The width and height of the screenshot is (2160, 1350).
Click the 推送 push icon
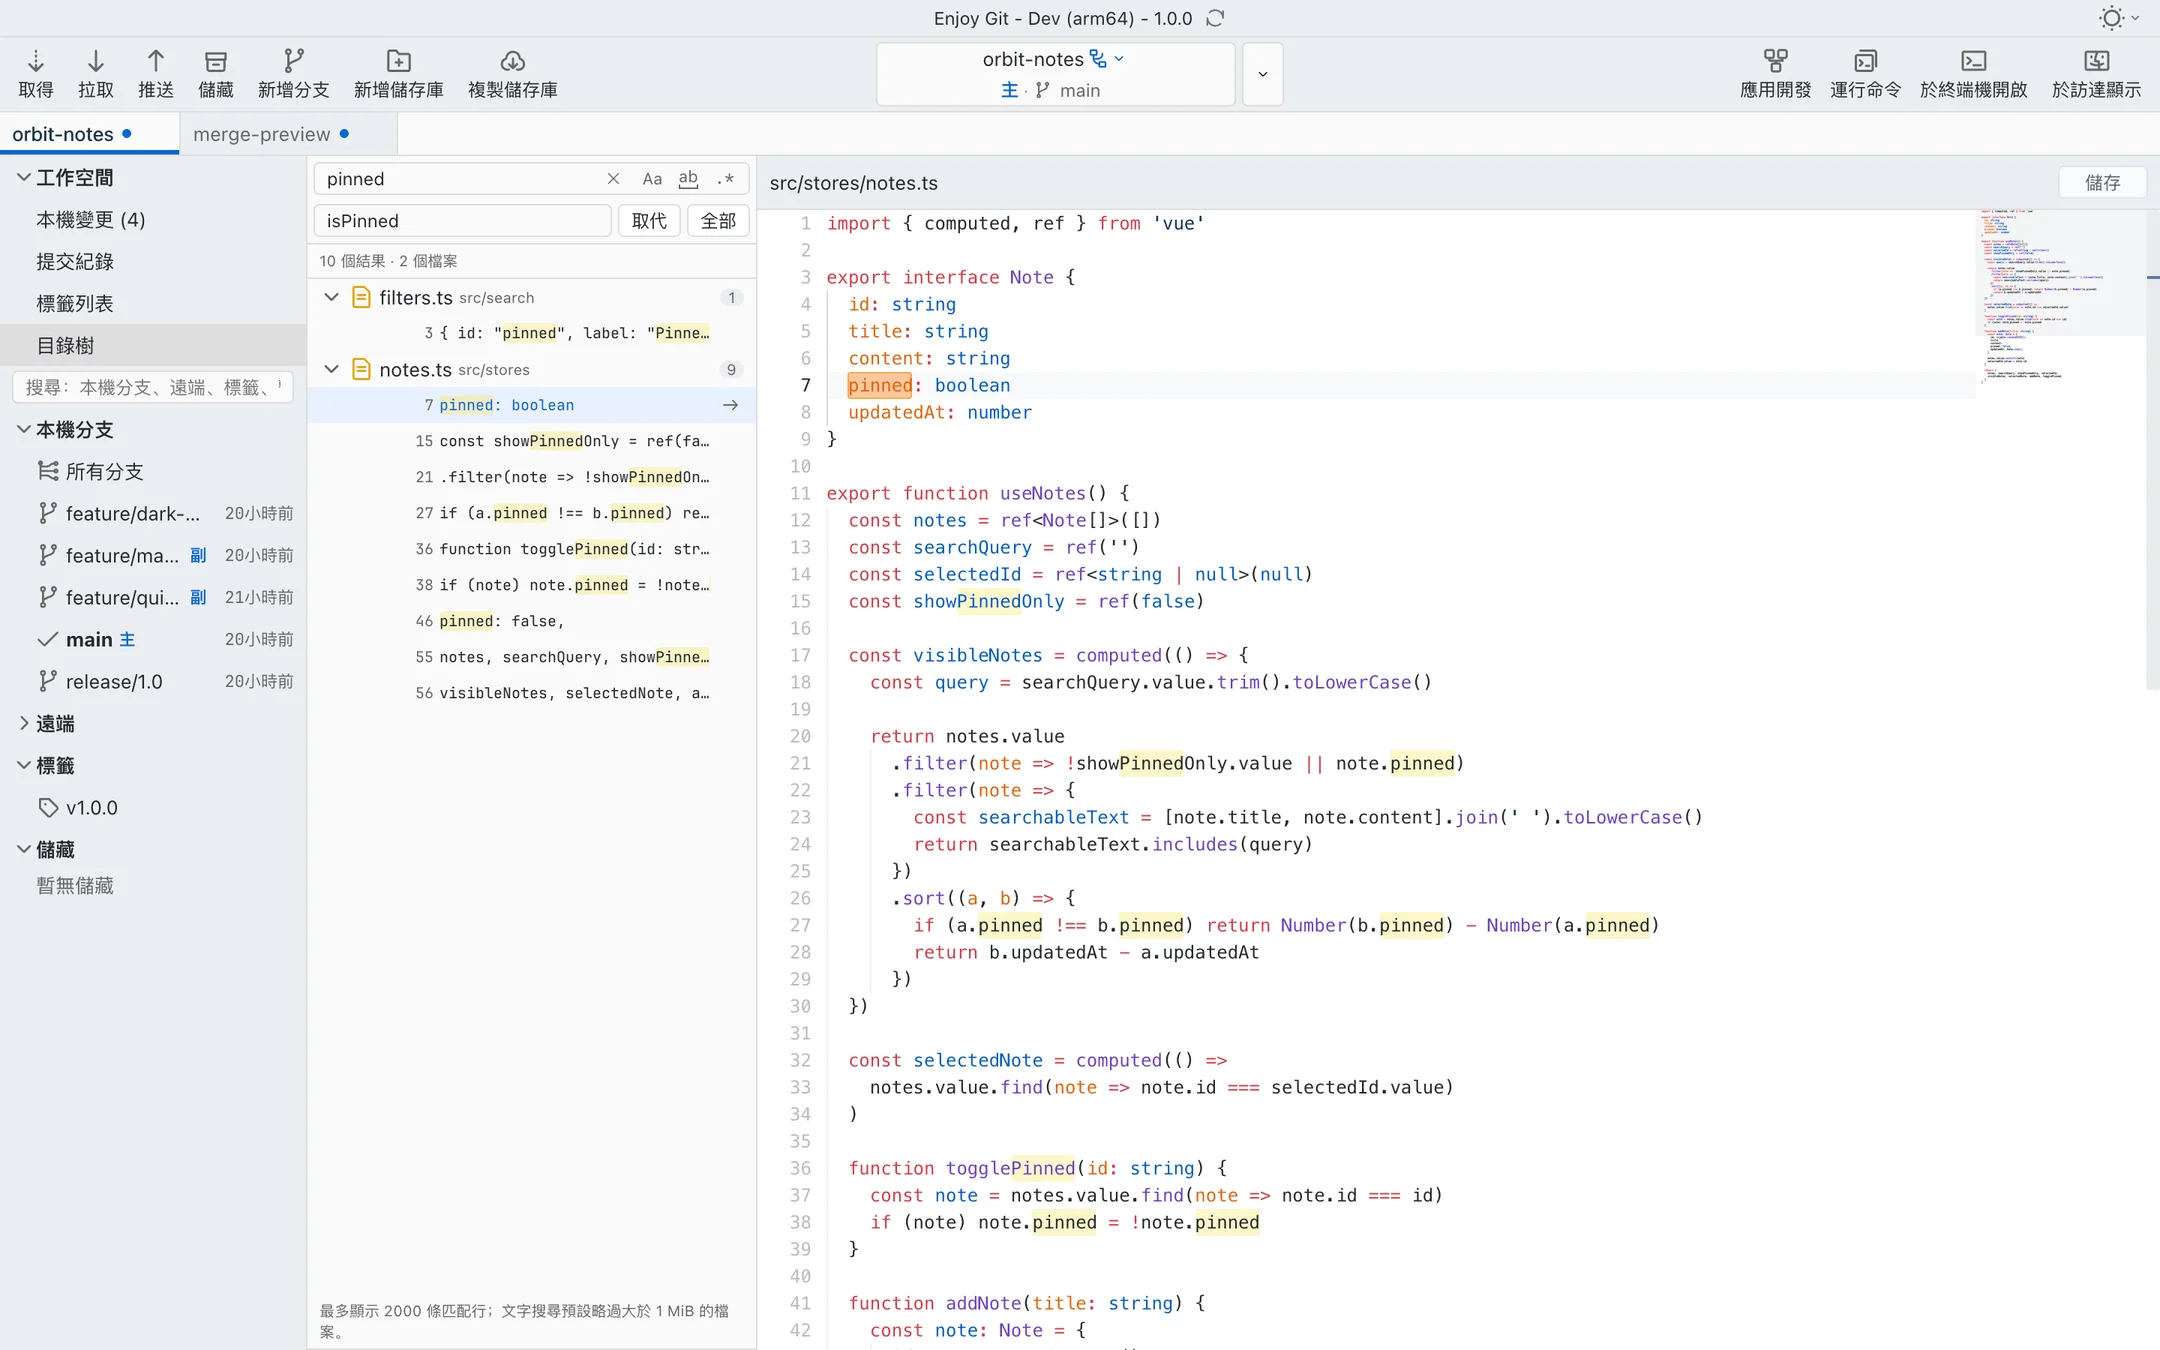[x=156, y=61]
